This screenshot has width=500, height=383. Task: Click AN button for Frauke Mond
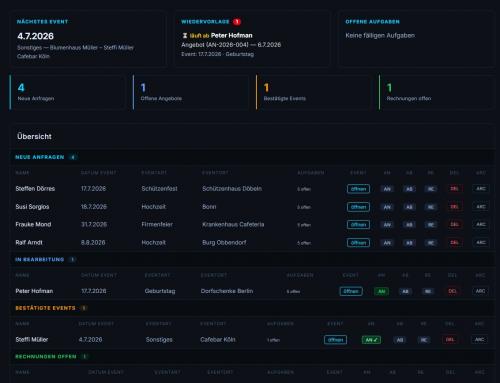click(387, 225)
